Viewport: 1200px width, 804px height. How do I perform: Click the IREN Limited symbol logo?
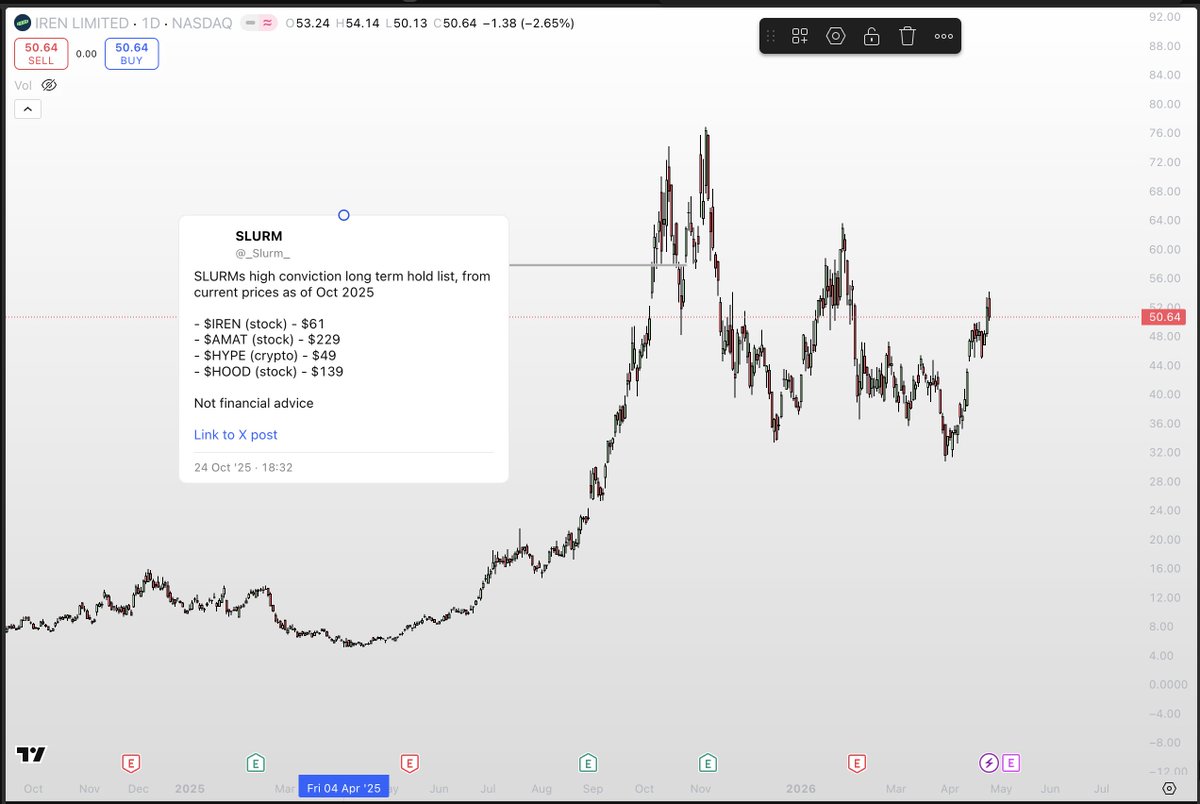[21, 23]
